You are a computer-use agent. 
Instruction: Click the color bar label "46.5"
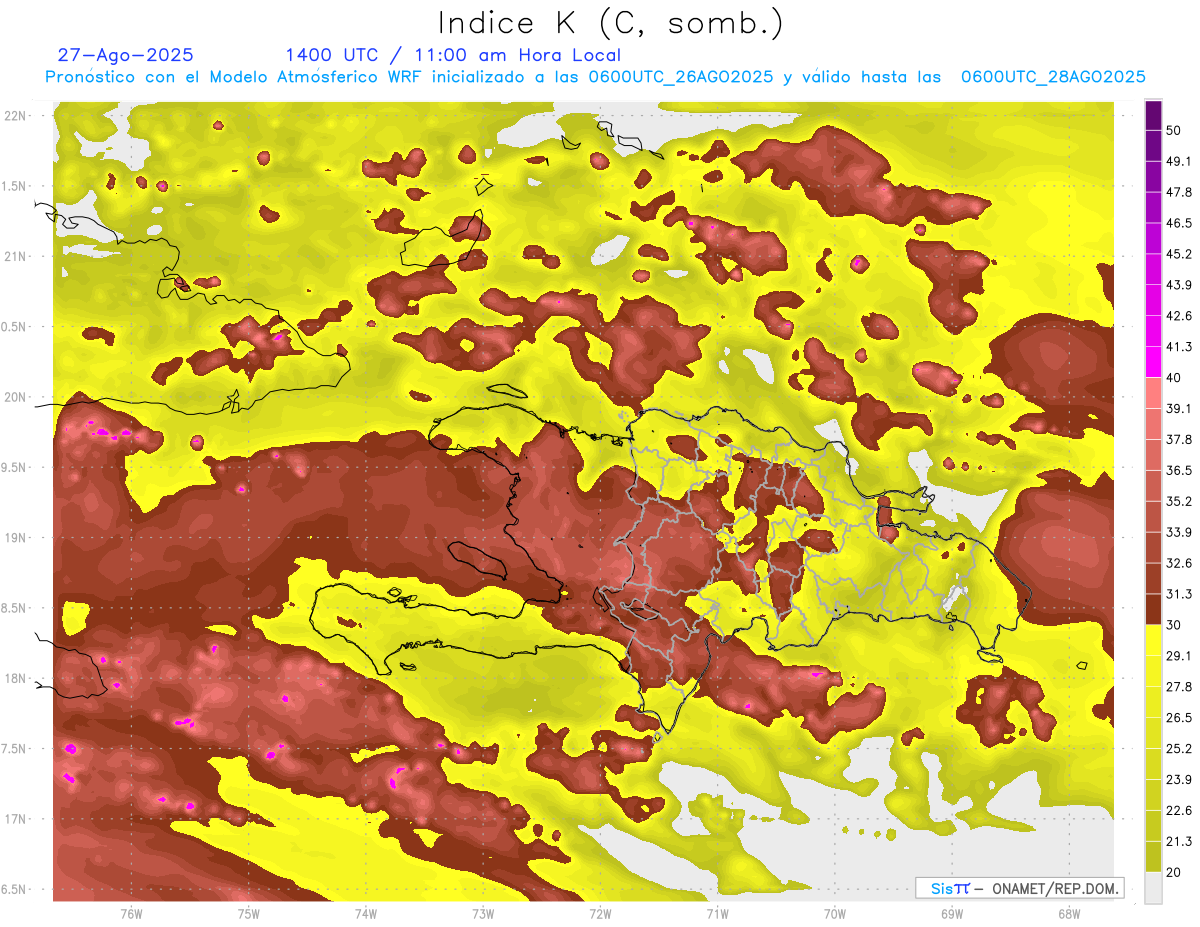tap(1178, 223)
